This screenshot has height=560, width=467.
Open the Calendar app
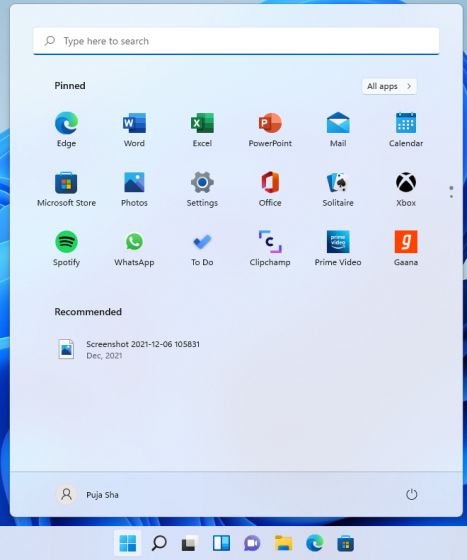pos(406,129)
